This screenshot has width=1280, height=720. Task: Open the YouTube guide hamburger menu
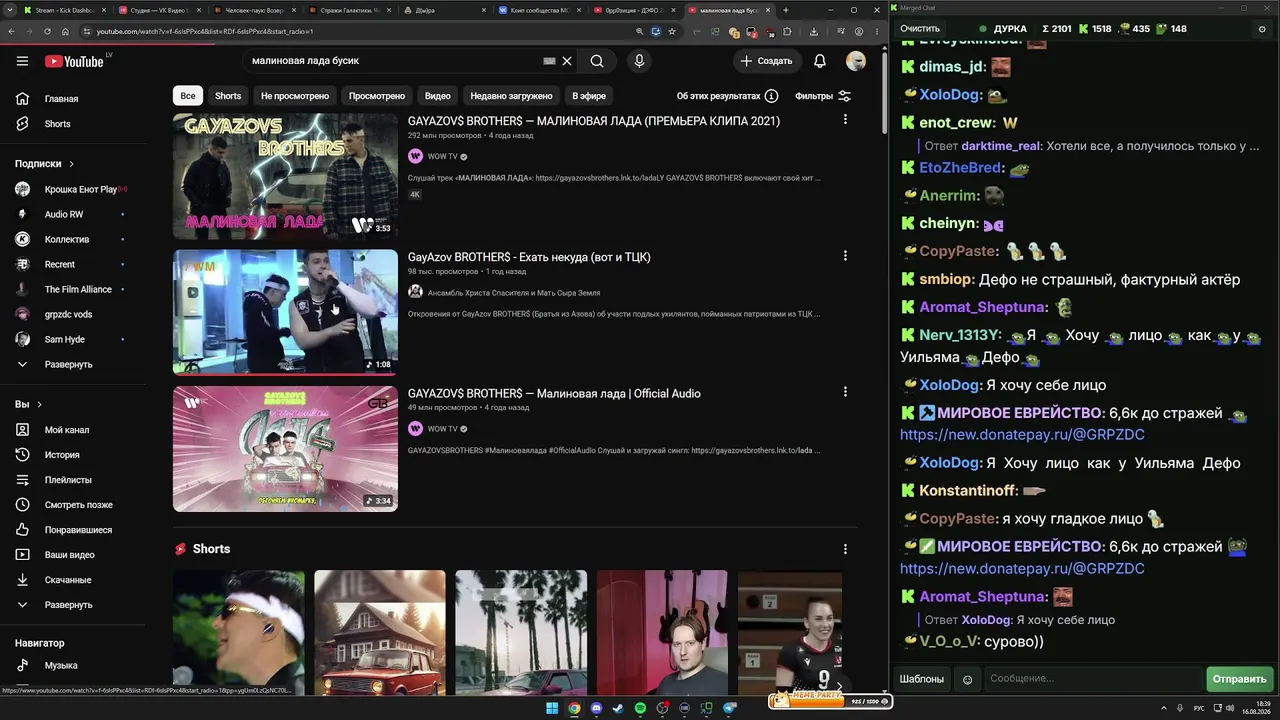pyautogui.click(x=22, y=61)
